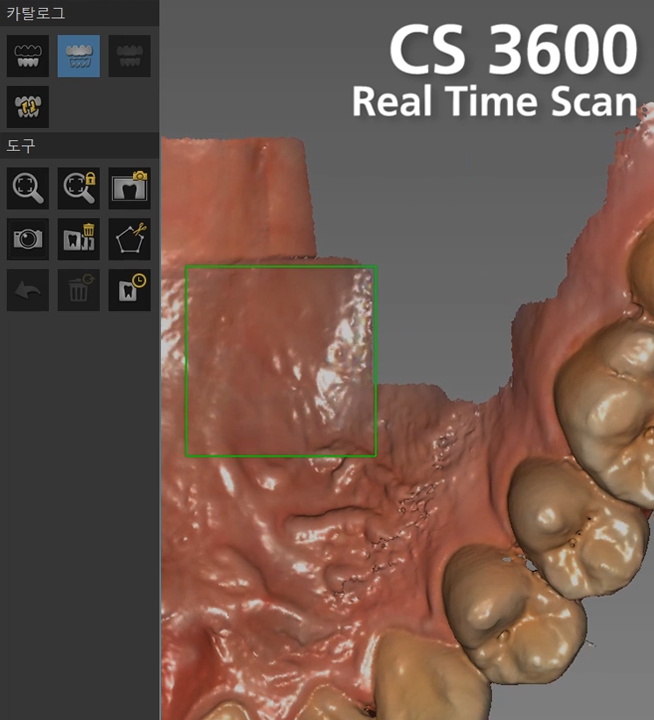
Task: Click the 도구 section header
Action: pyautogui.click(x=20, y=146)
